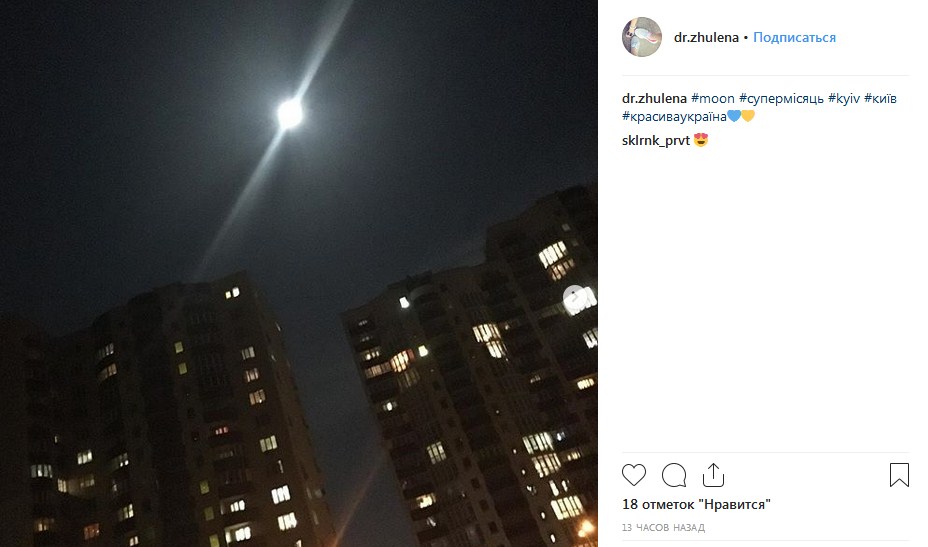Open the #супермісяць hashtag
Viewport: 928px width, 547px height.
tap(781, 98)
